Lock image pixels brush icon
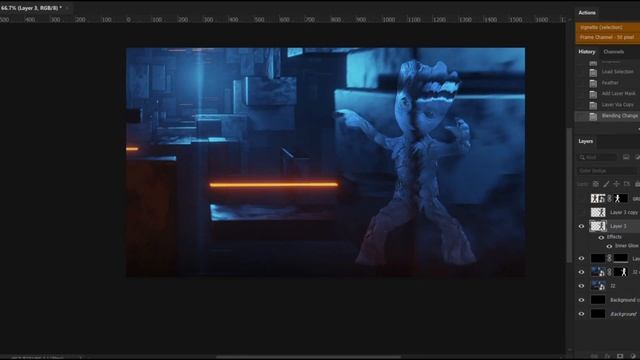This screenshot has width=640, height=360. coord(606,184)
